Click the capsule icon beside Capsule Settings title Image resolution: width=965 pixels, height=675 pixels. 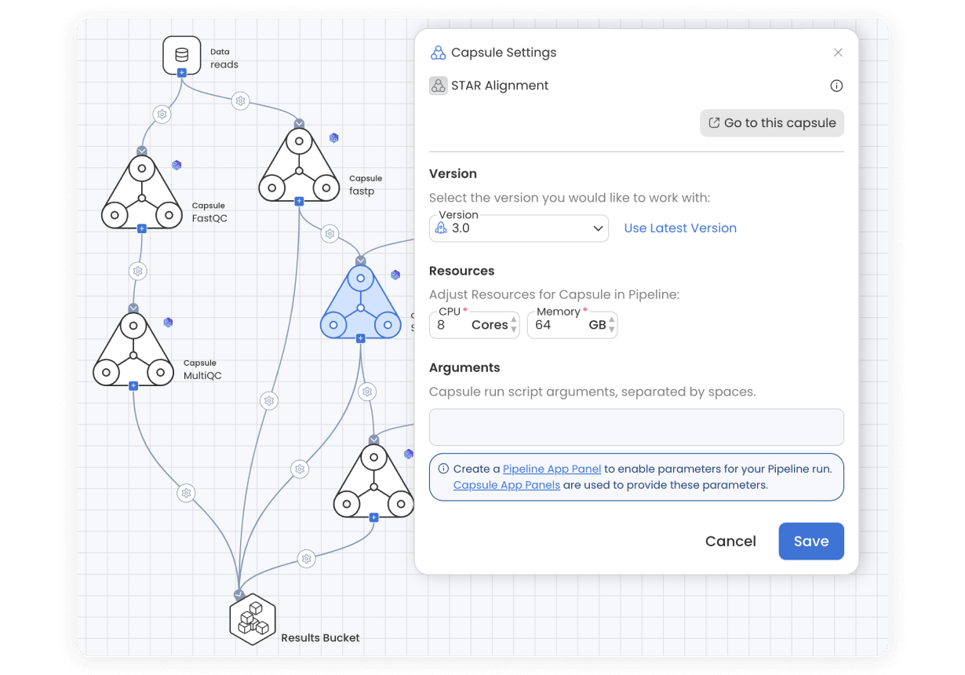click(437, 52)
